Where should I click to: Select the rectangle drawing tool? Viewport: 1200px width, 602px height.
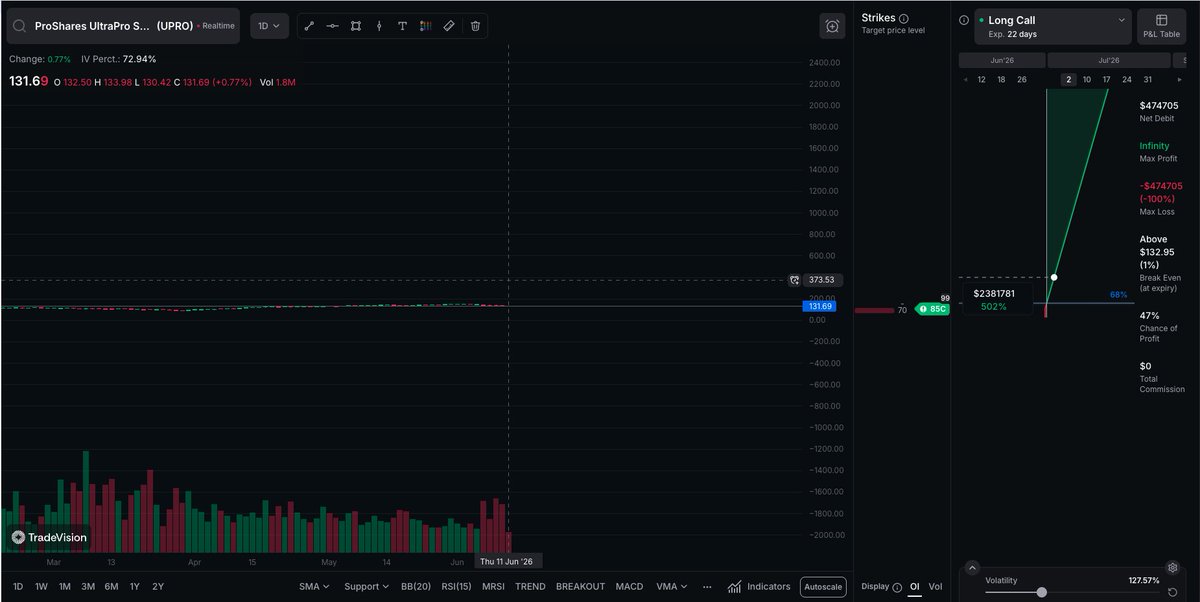pyautogui.click(x=355, y=26)
